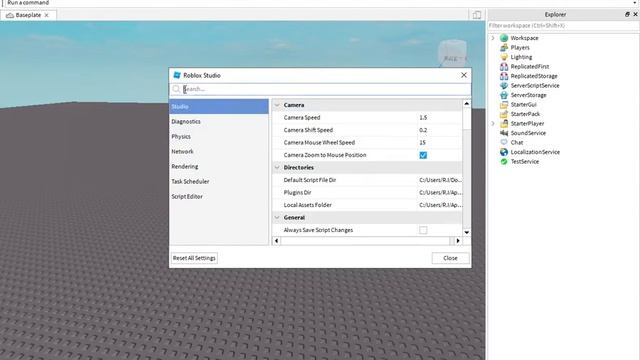This screenshot has width=640, height=360.
Task: Click the Workspace globe icon in Explorer
Action: tap(504, 38)
